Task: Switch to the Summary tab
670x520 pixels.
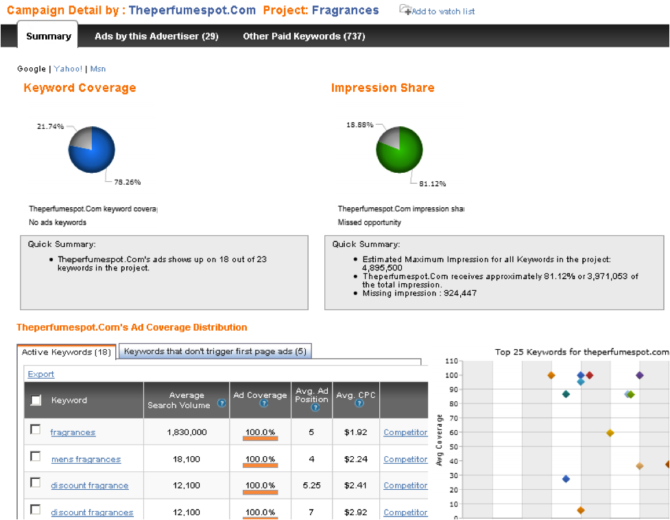Action: [48, 36]
